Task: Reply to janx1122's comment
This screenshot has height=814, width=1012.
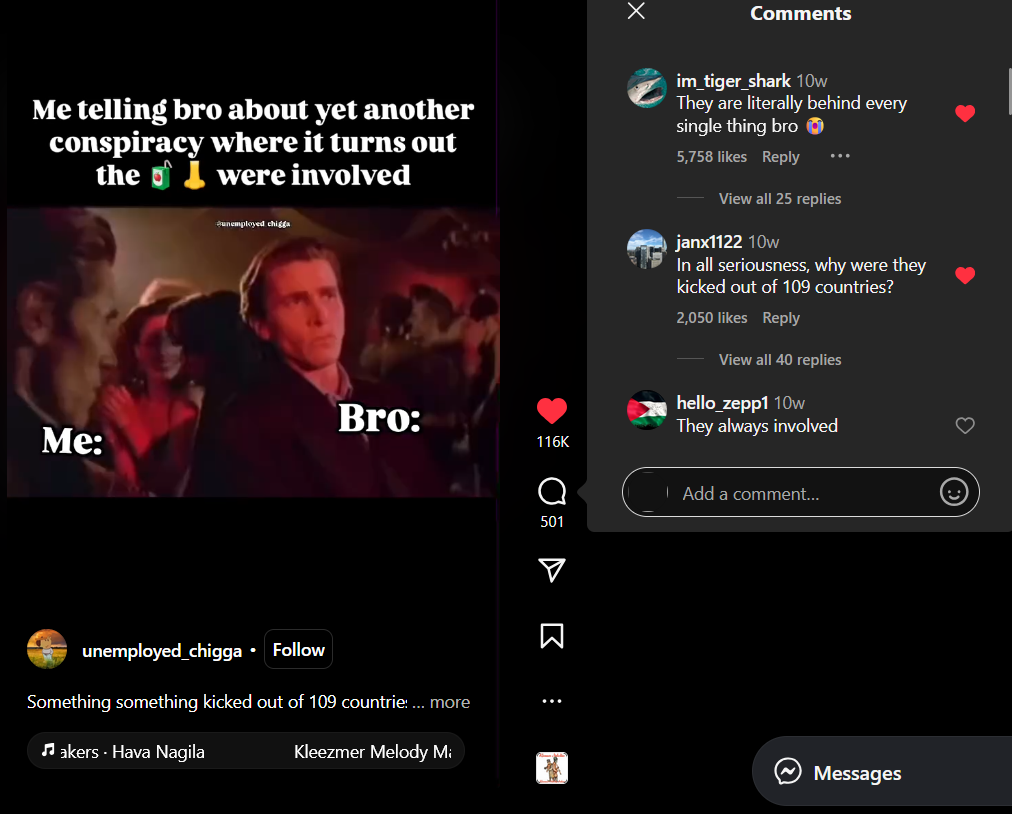Action: coord(781,318)
